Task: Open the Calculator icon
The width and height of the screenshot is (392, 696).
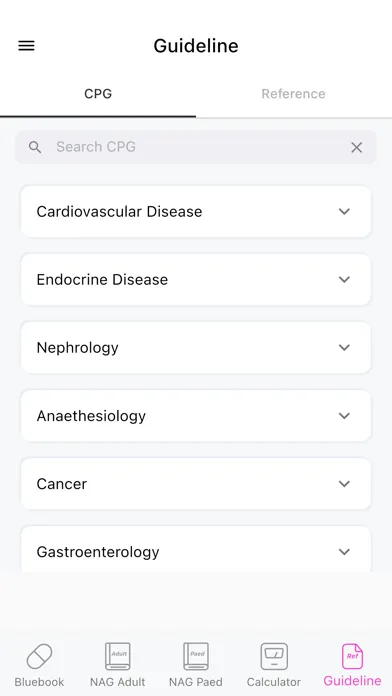Action: 274,656
